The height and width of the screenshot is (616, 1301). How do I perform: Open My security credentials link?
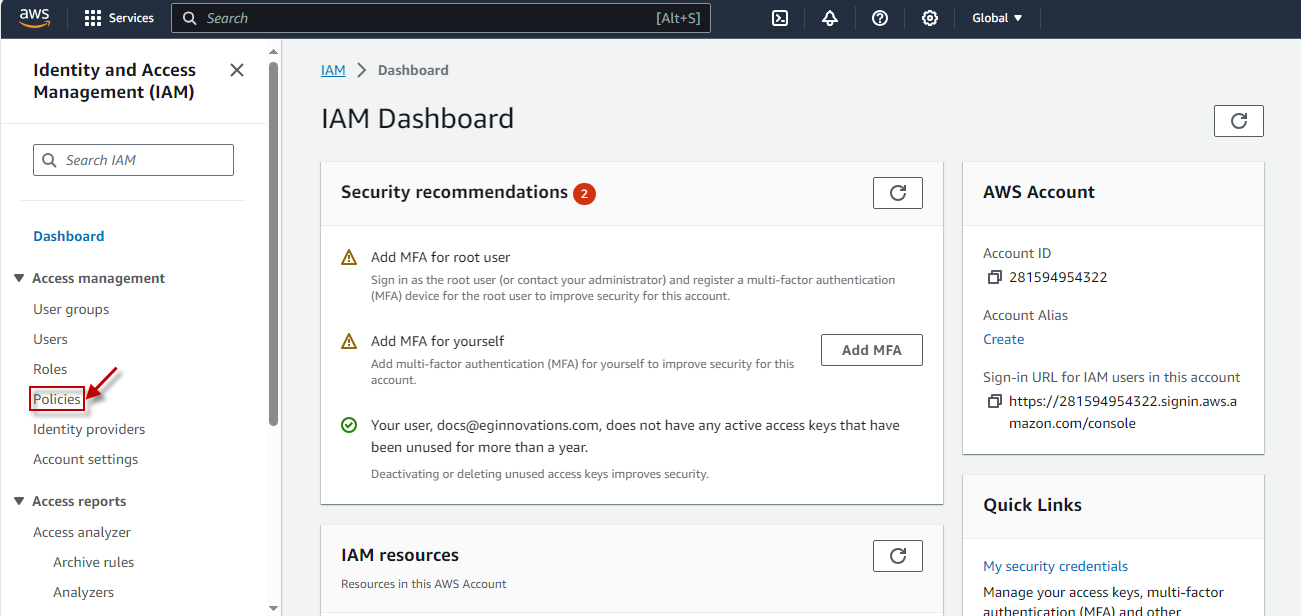coord(1055,566)
